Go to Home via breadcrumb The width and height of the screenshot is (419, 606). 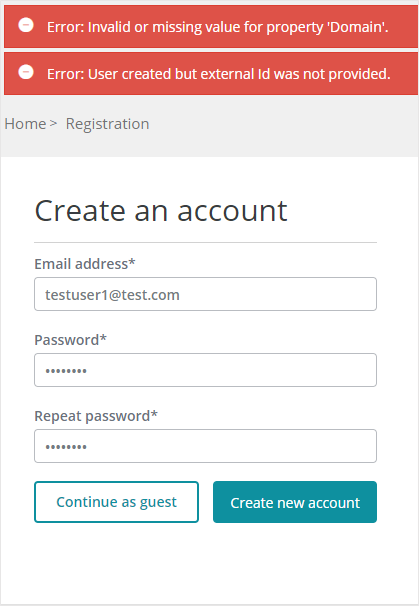25,124
